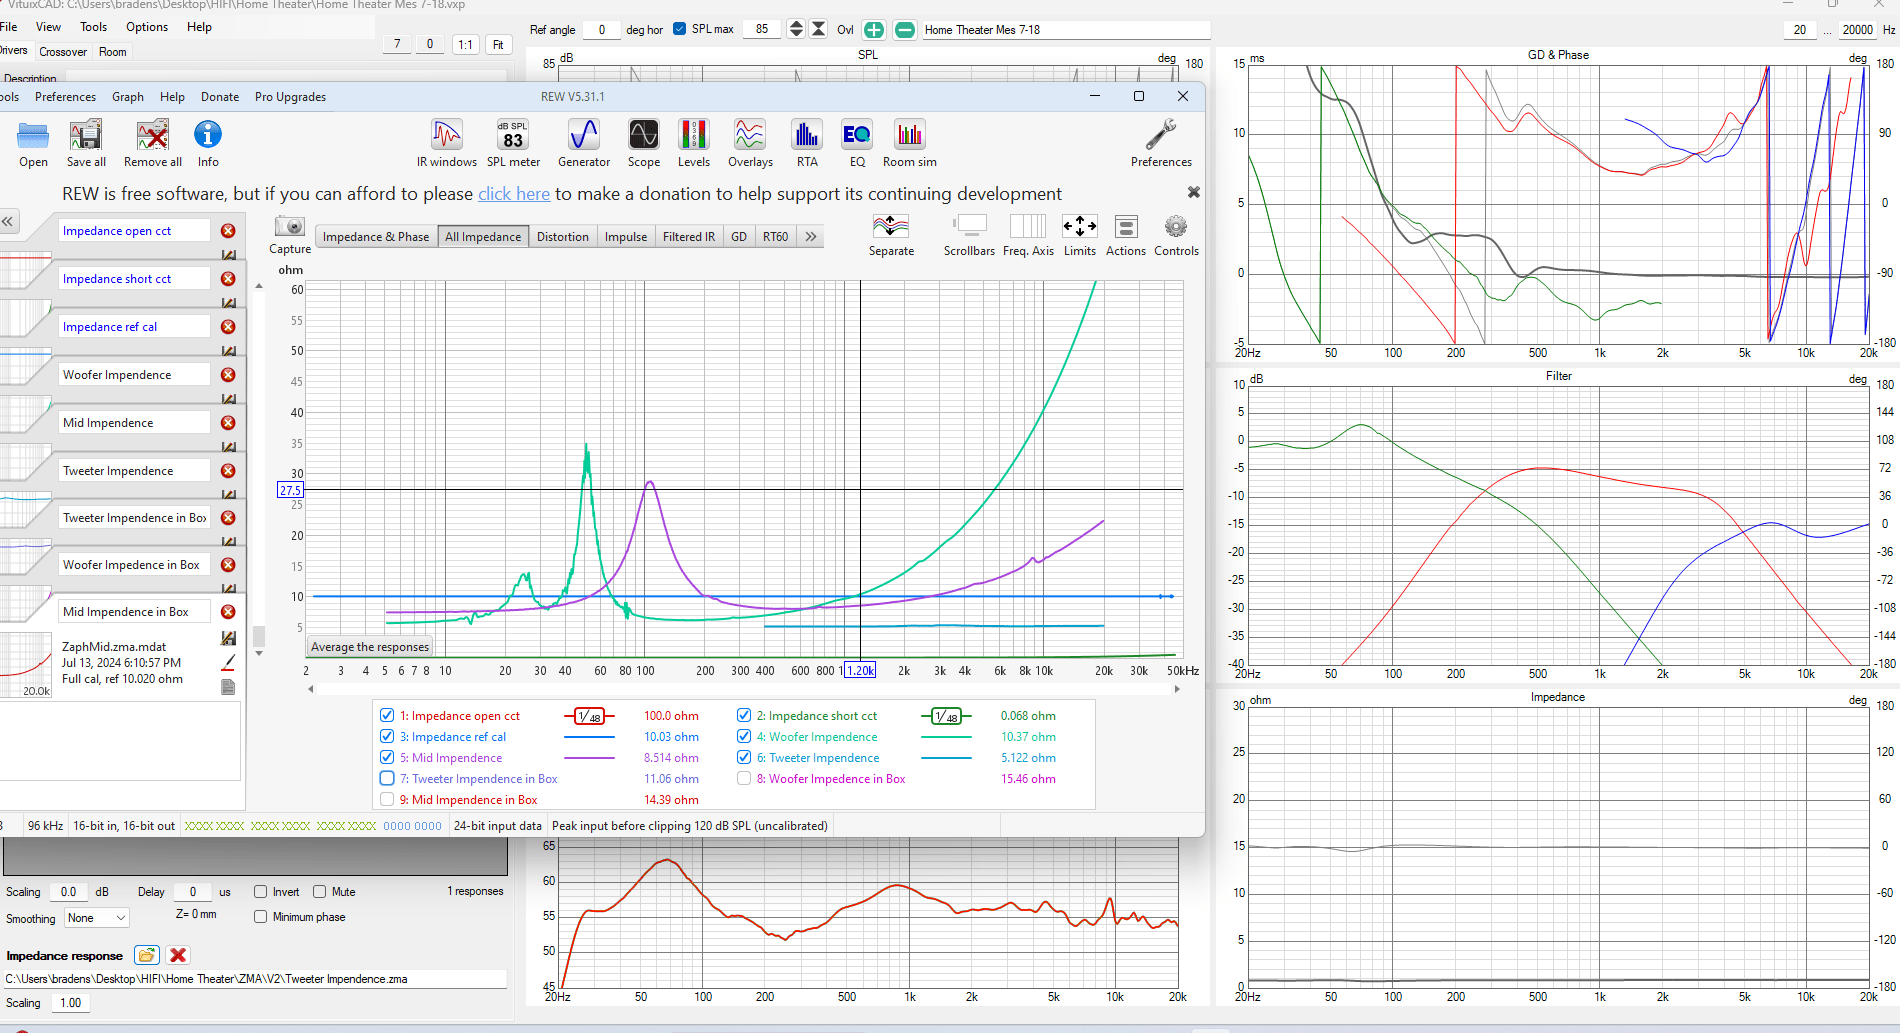Open the Graph menu in REW
This screenshot has height=1033, width=1900.
click(128, 97)
